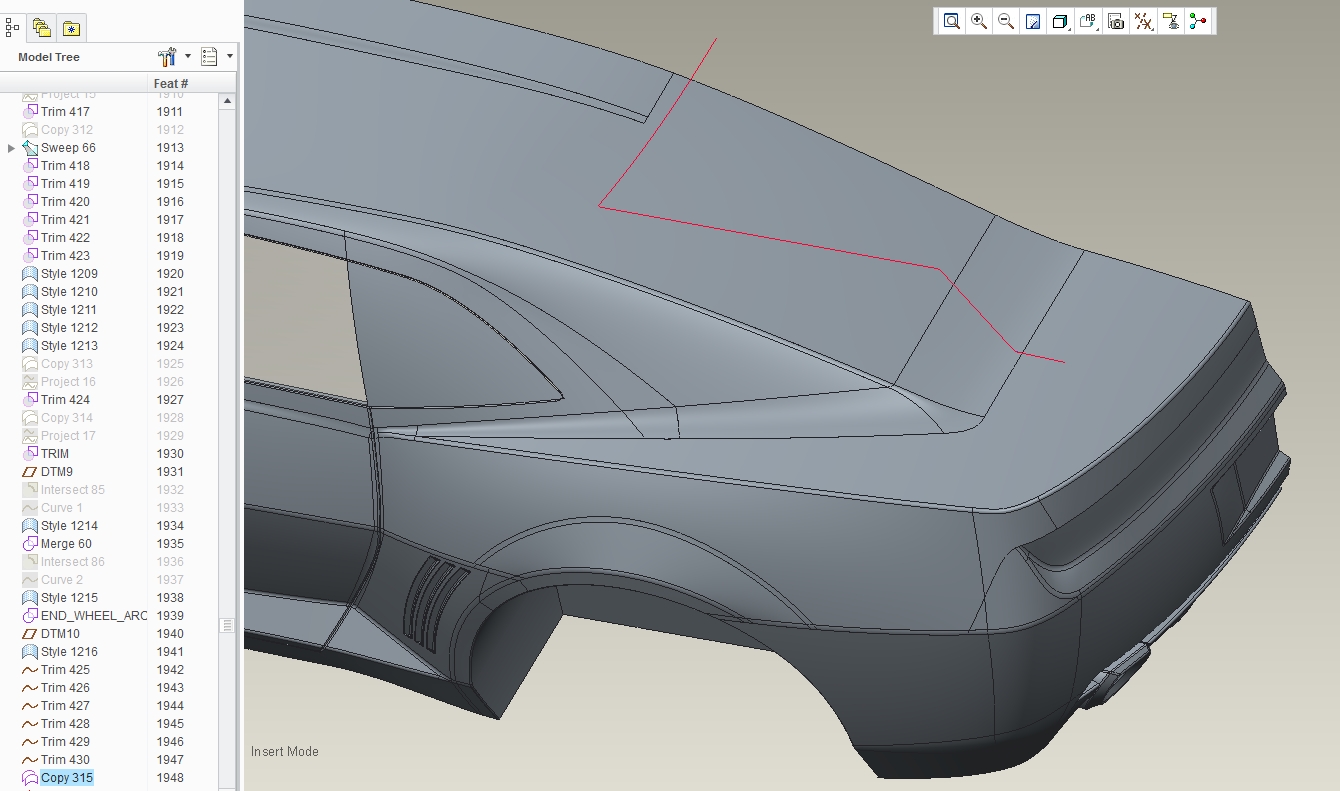Switch to the Folder Browser tab
The image size is (1340, 791).
(x=41, y=27)
